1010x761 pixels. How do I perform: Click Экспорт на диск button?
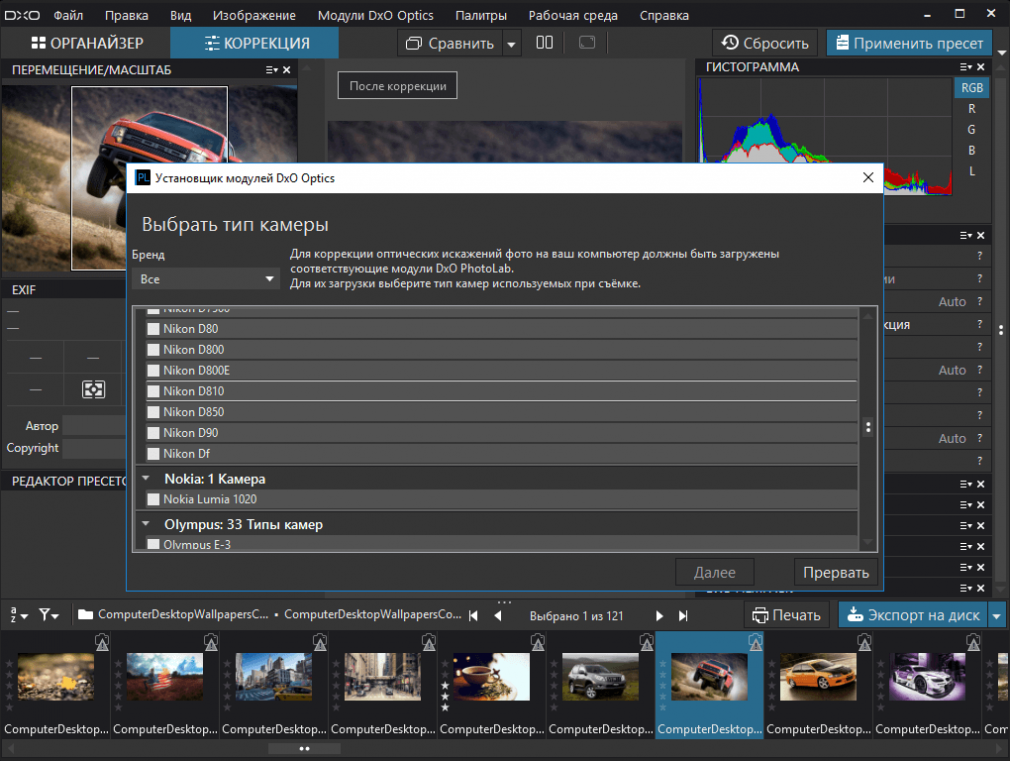[x=914, y=615]
